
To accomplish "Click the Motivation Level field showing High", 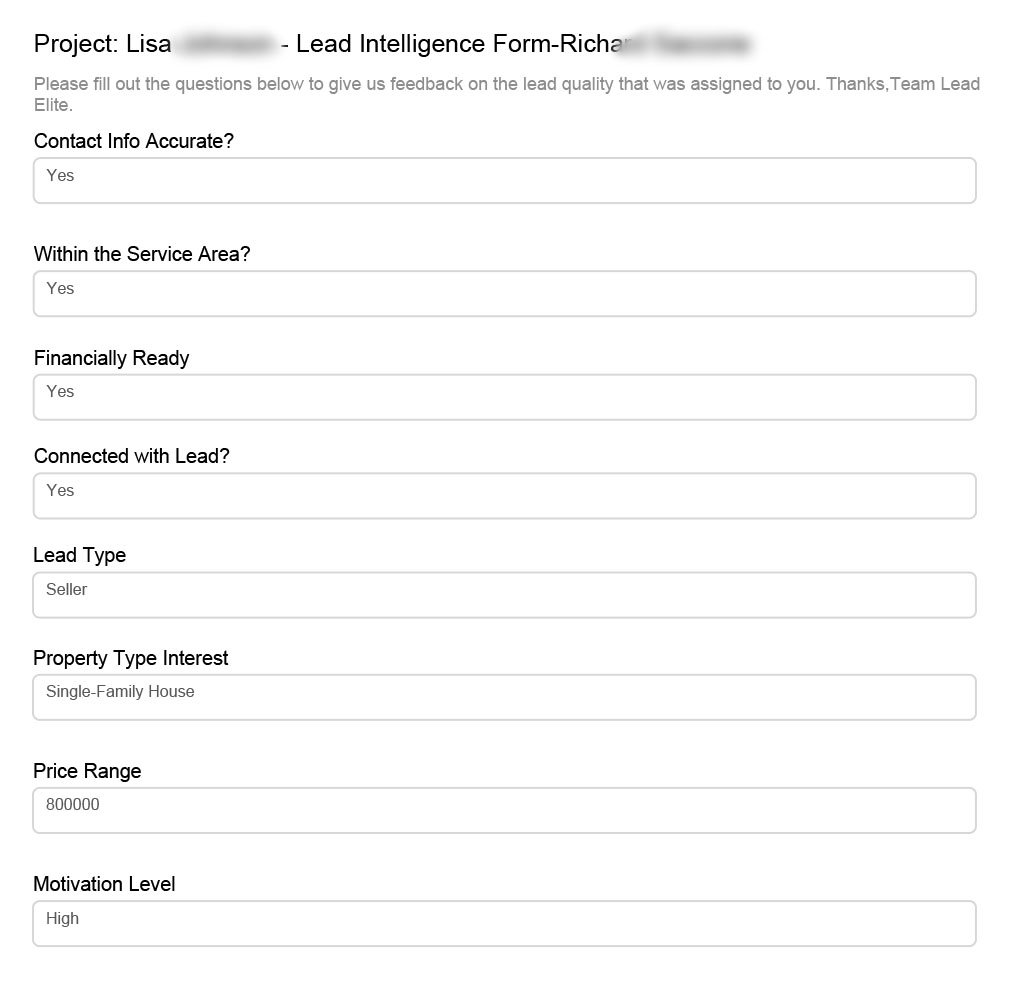I will (x=504, y=923).
